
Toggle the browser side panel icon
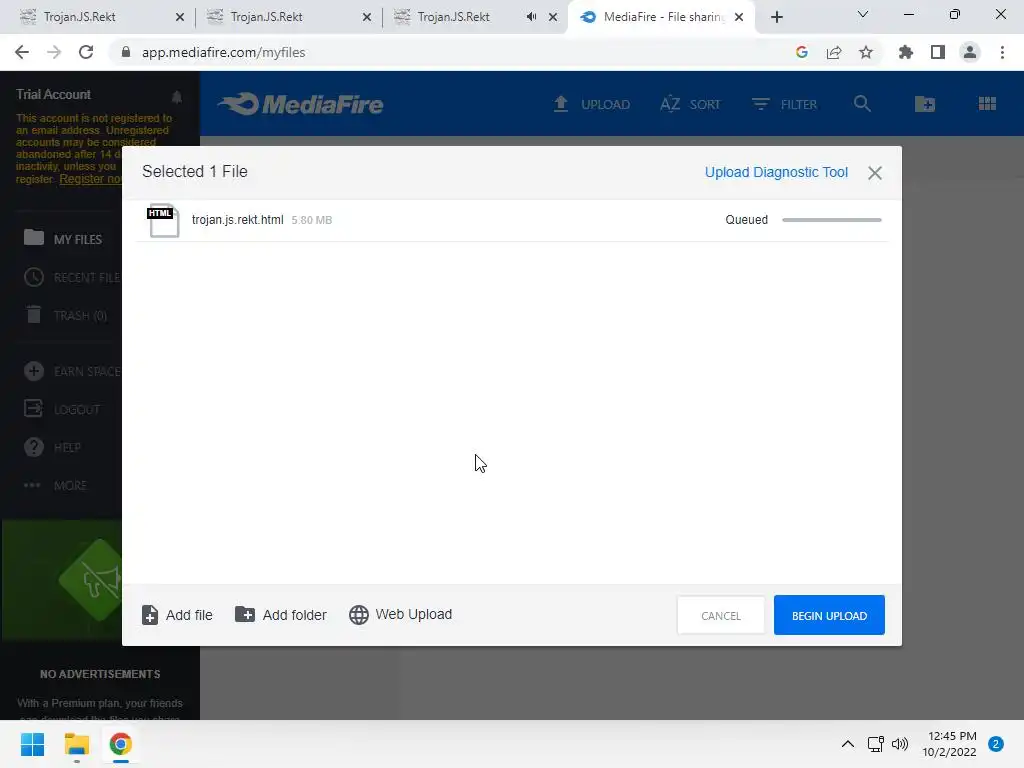pyautogui.click(x=938, y=52)
